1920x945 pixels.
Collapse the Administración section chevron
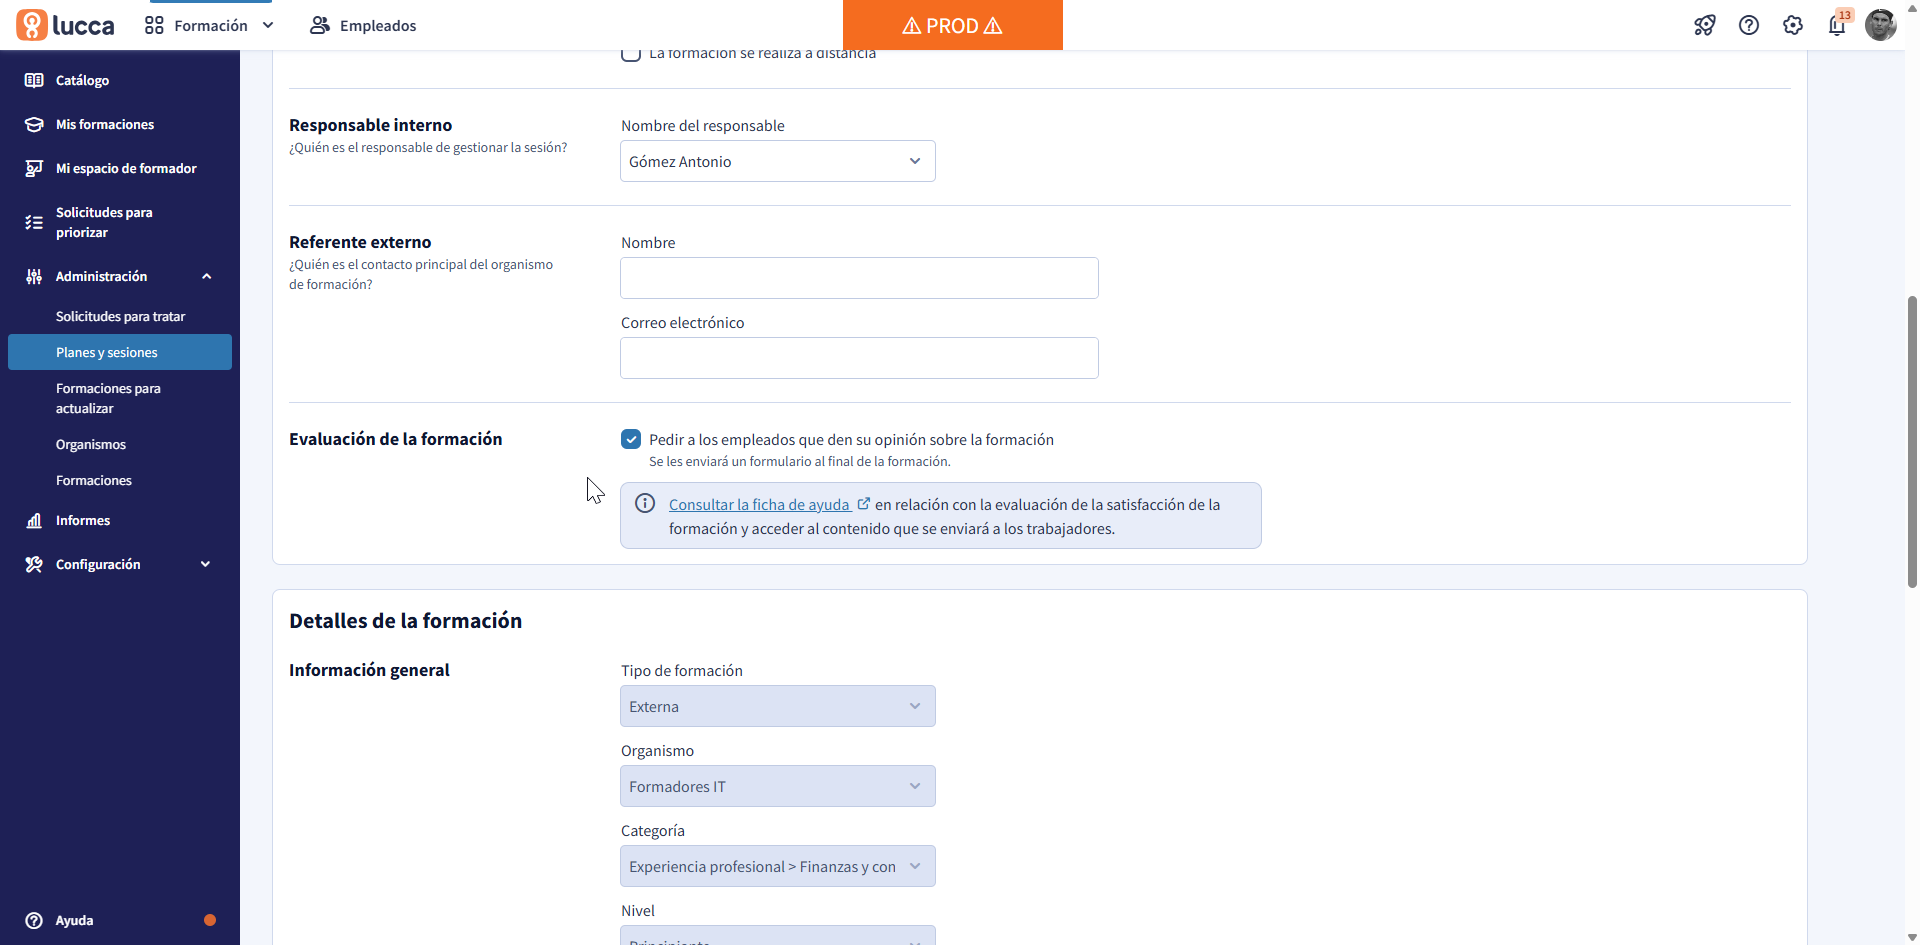pos(207,276)
